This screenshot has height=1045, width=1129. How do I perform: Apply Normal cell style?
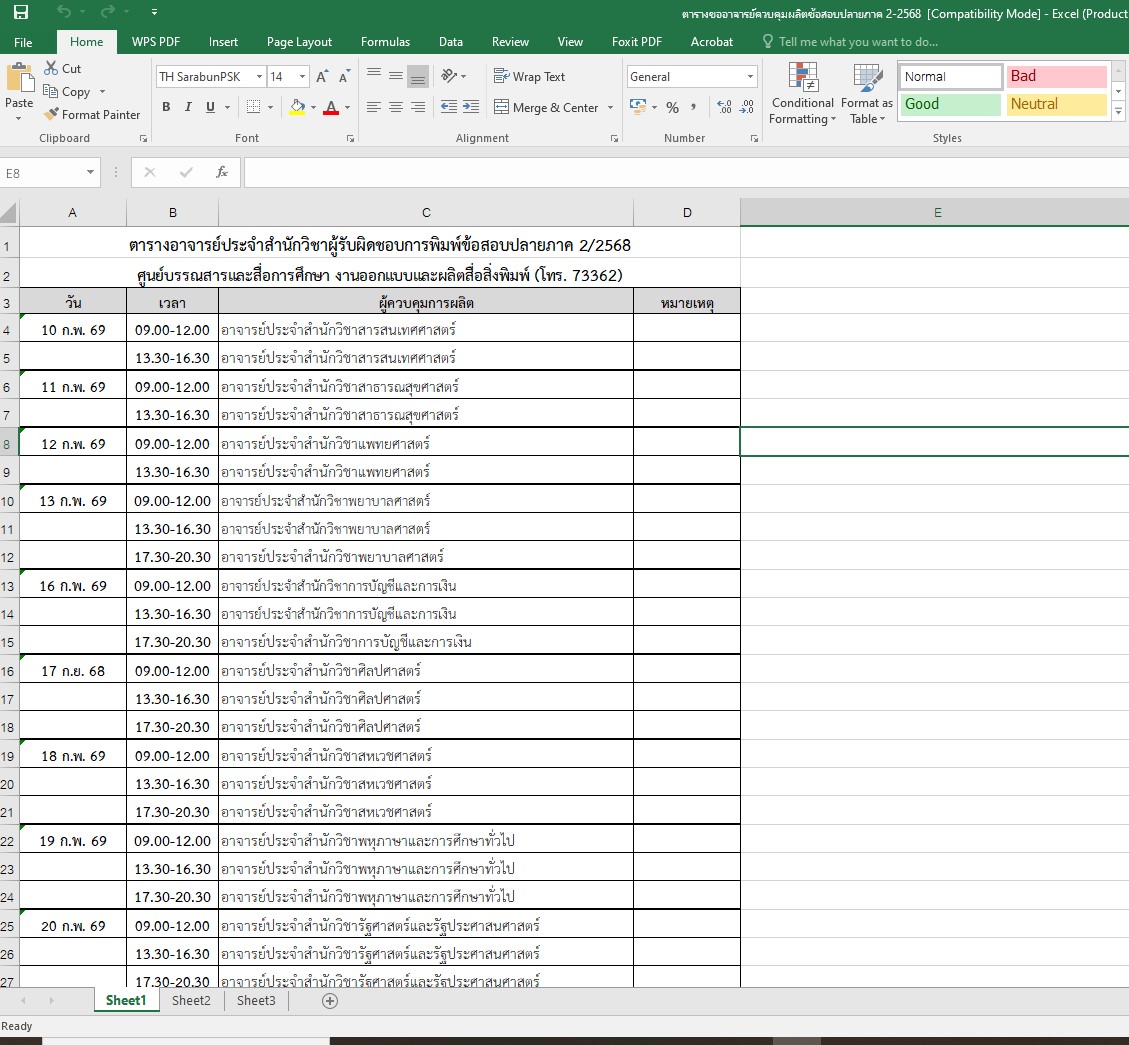click(950, 76)
